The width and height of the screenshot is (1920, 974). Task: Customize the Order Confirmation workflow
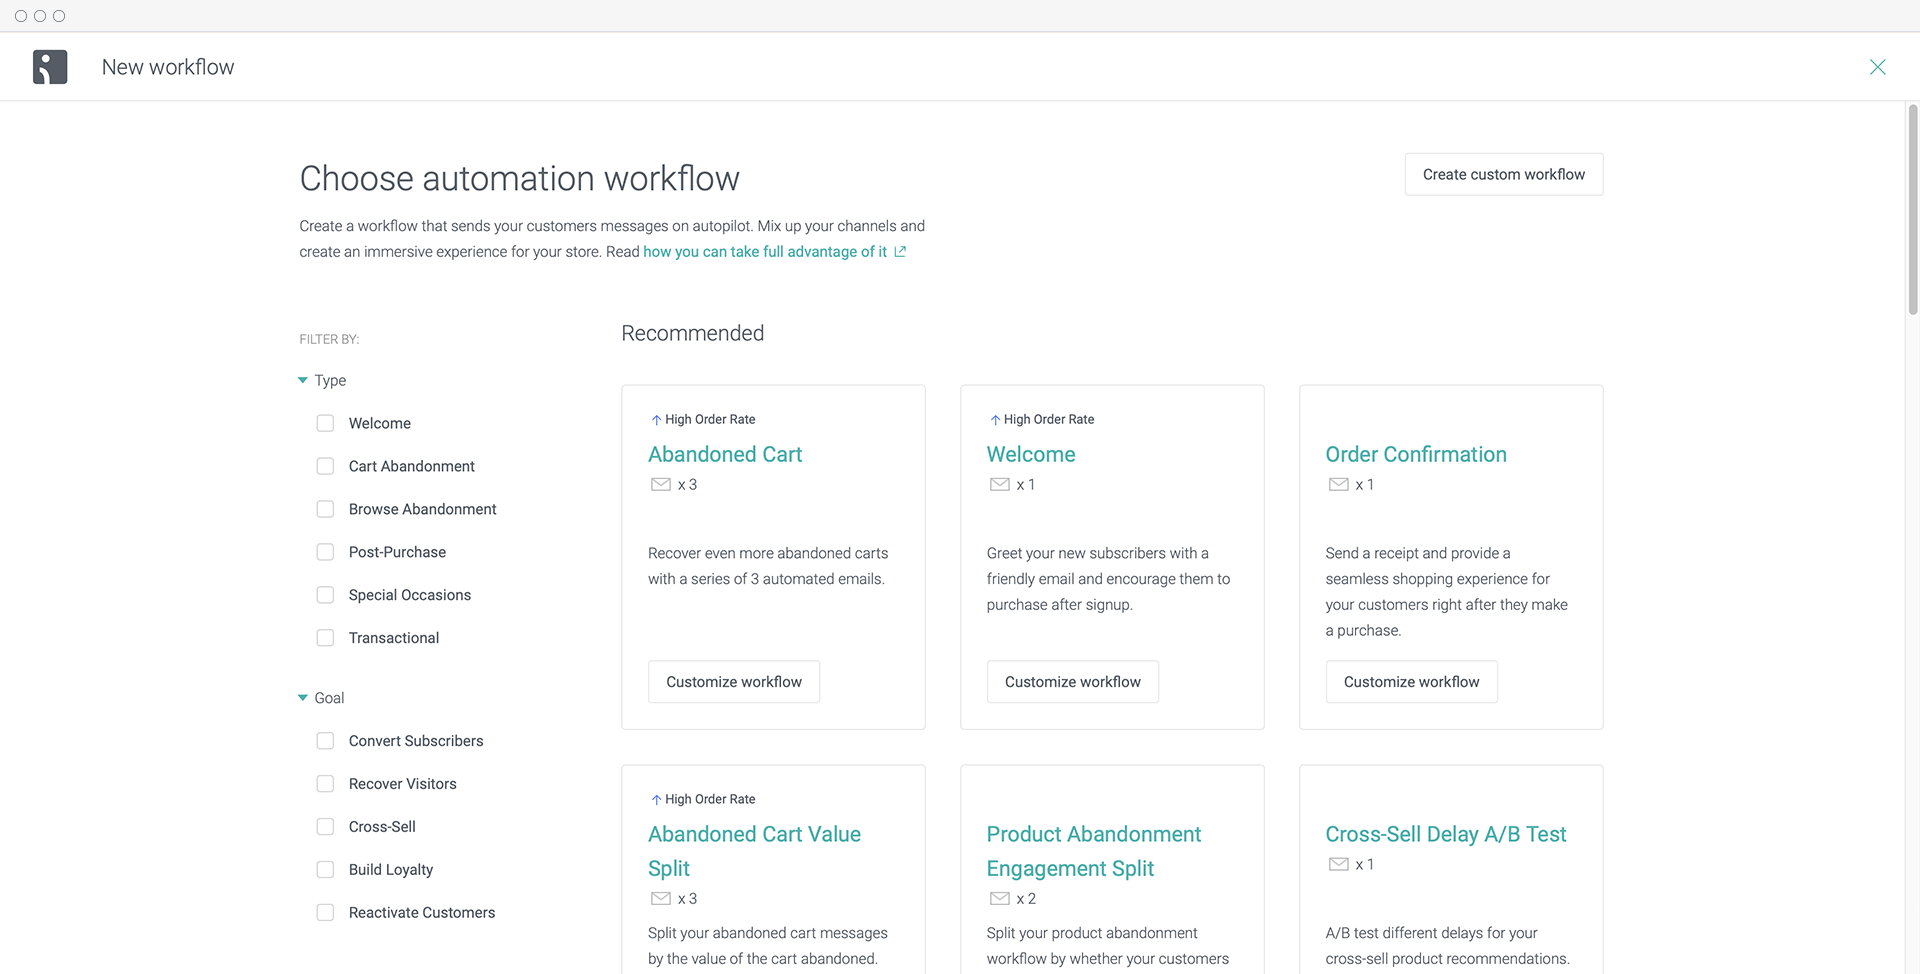pyautogui.click(x=1411, y=682)
